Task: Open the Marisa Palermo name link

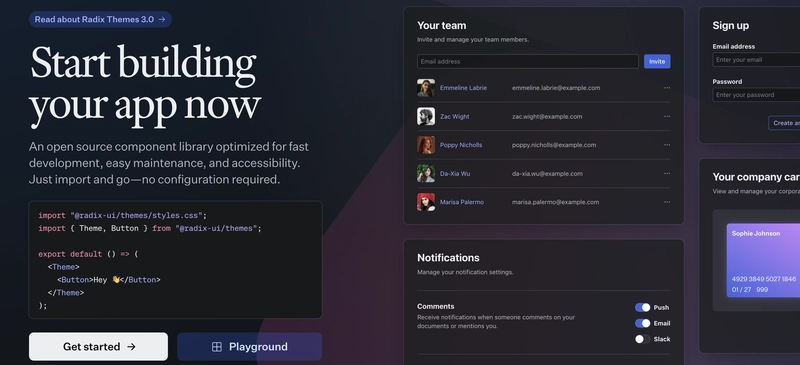Action: pyautogui.click(x=462, y=202)
